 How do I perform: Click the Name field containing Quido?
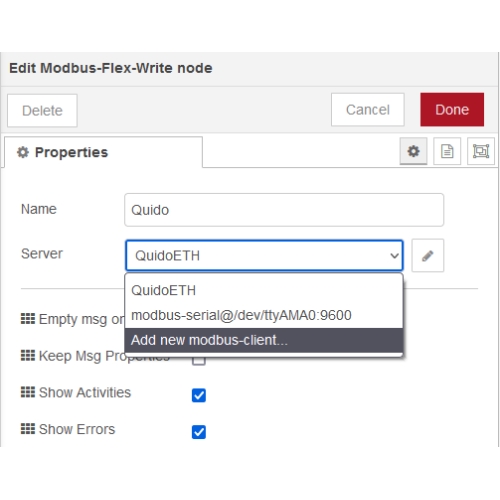pos(284,210)
